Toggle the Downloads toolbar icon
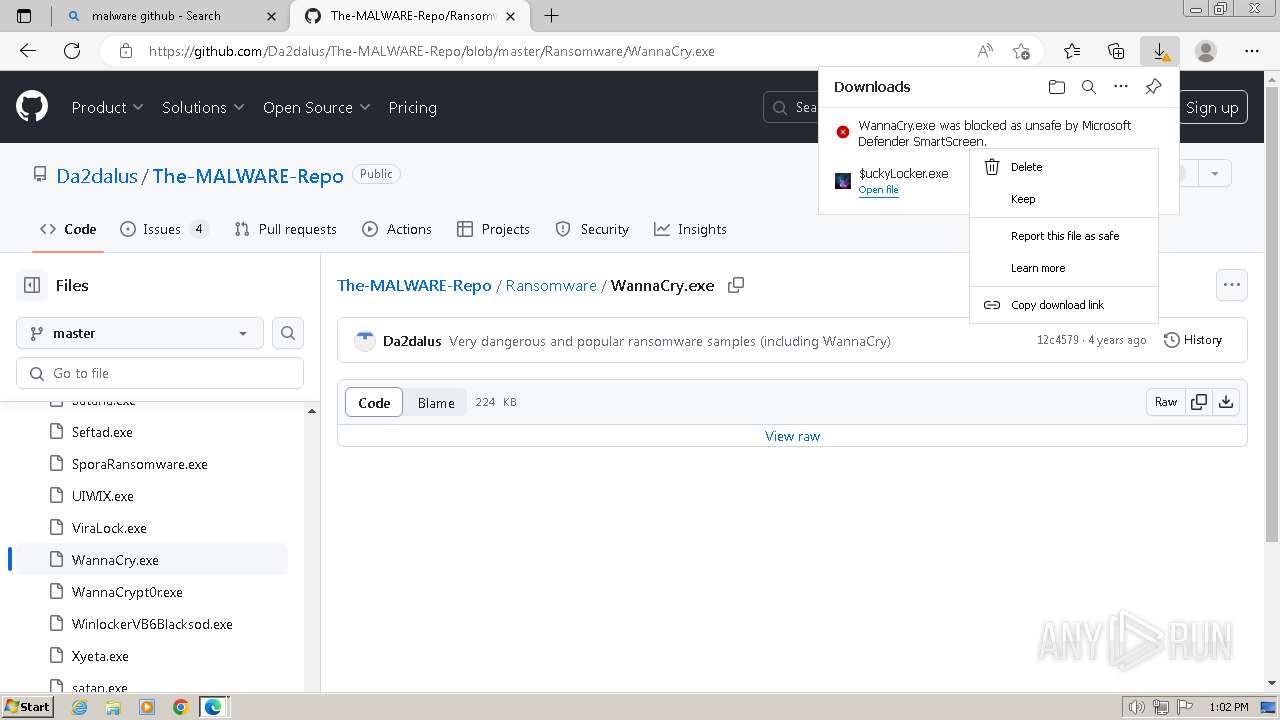The height and width of the screenshot is (720, 1280). pyautogui.click(x=1160, y=51)
